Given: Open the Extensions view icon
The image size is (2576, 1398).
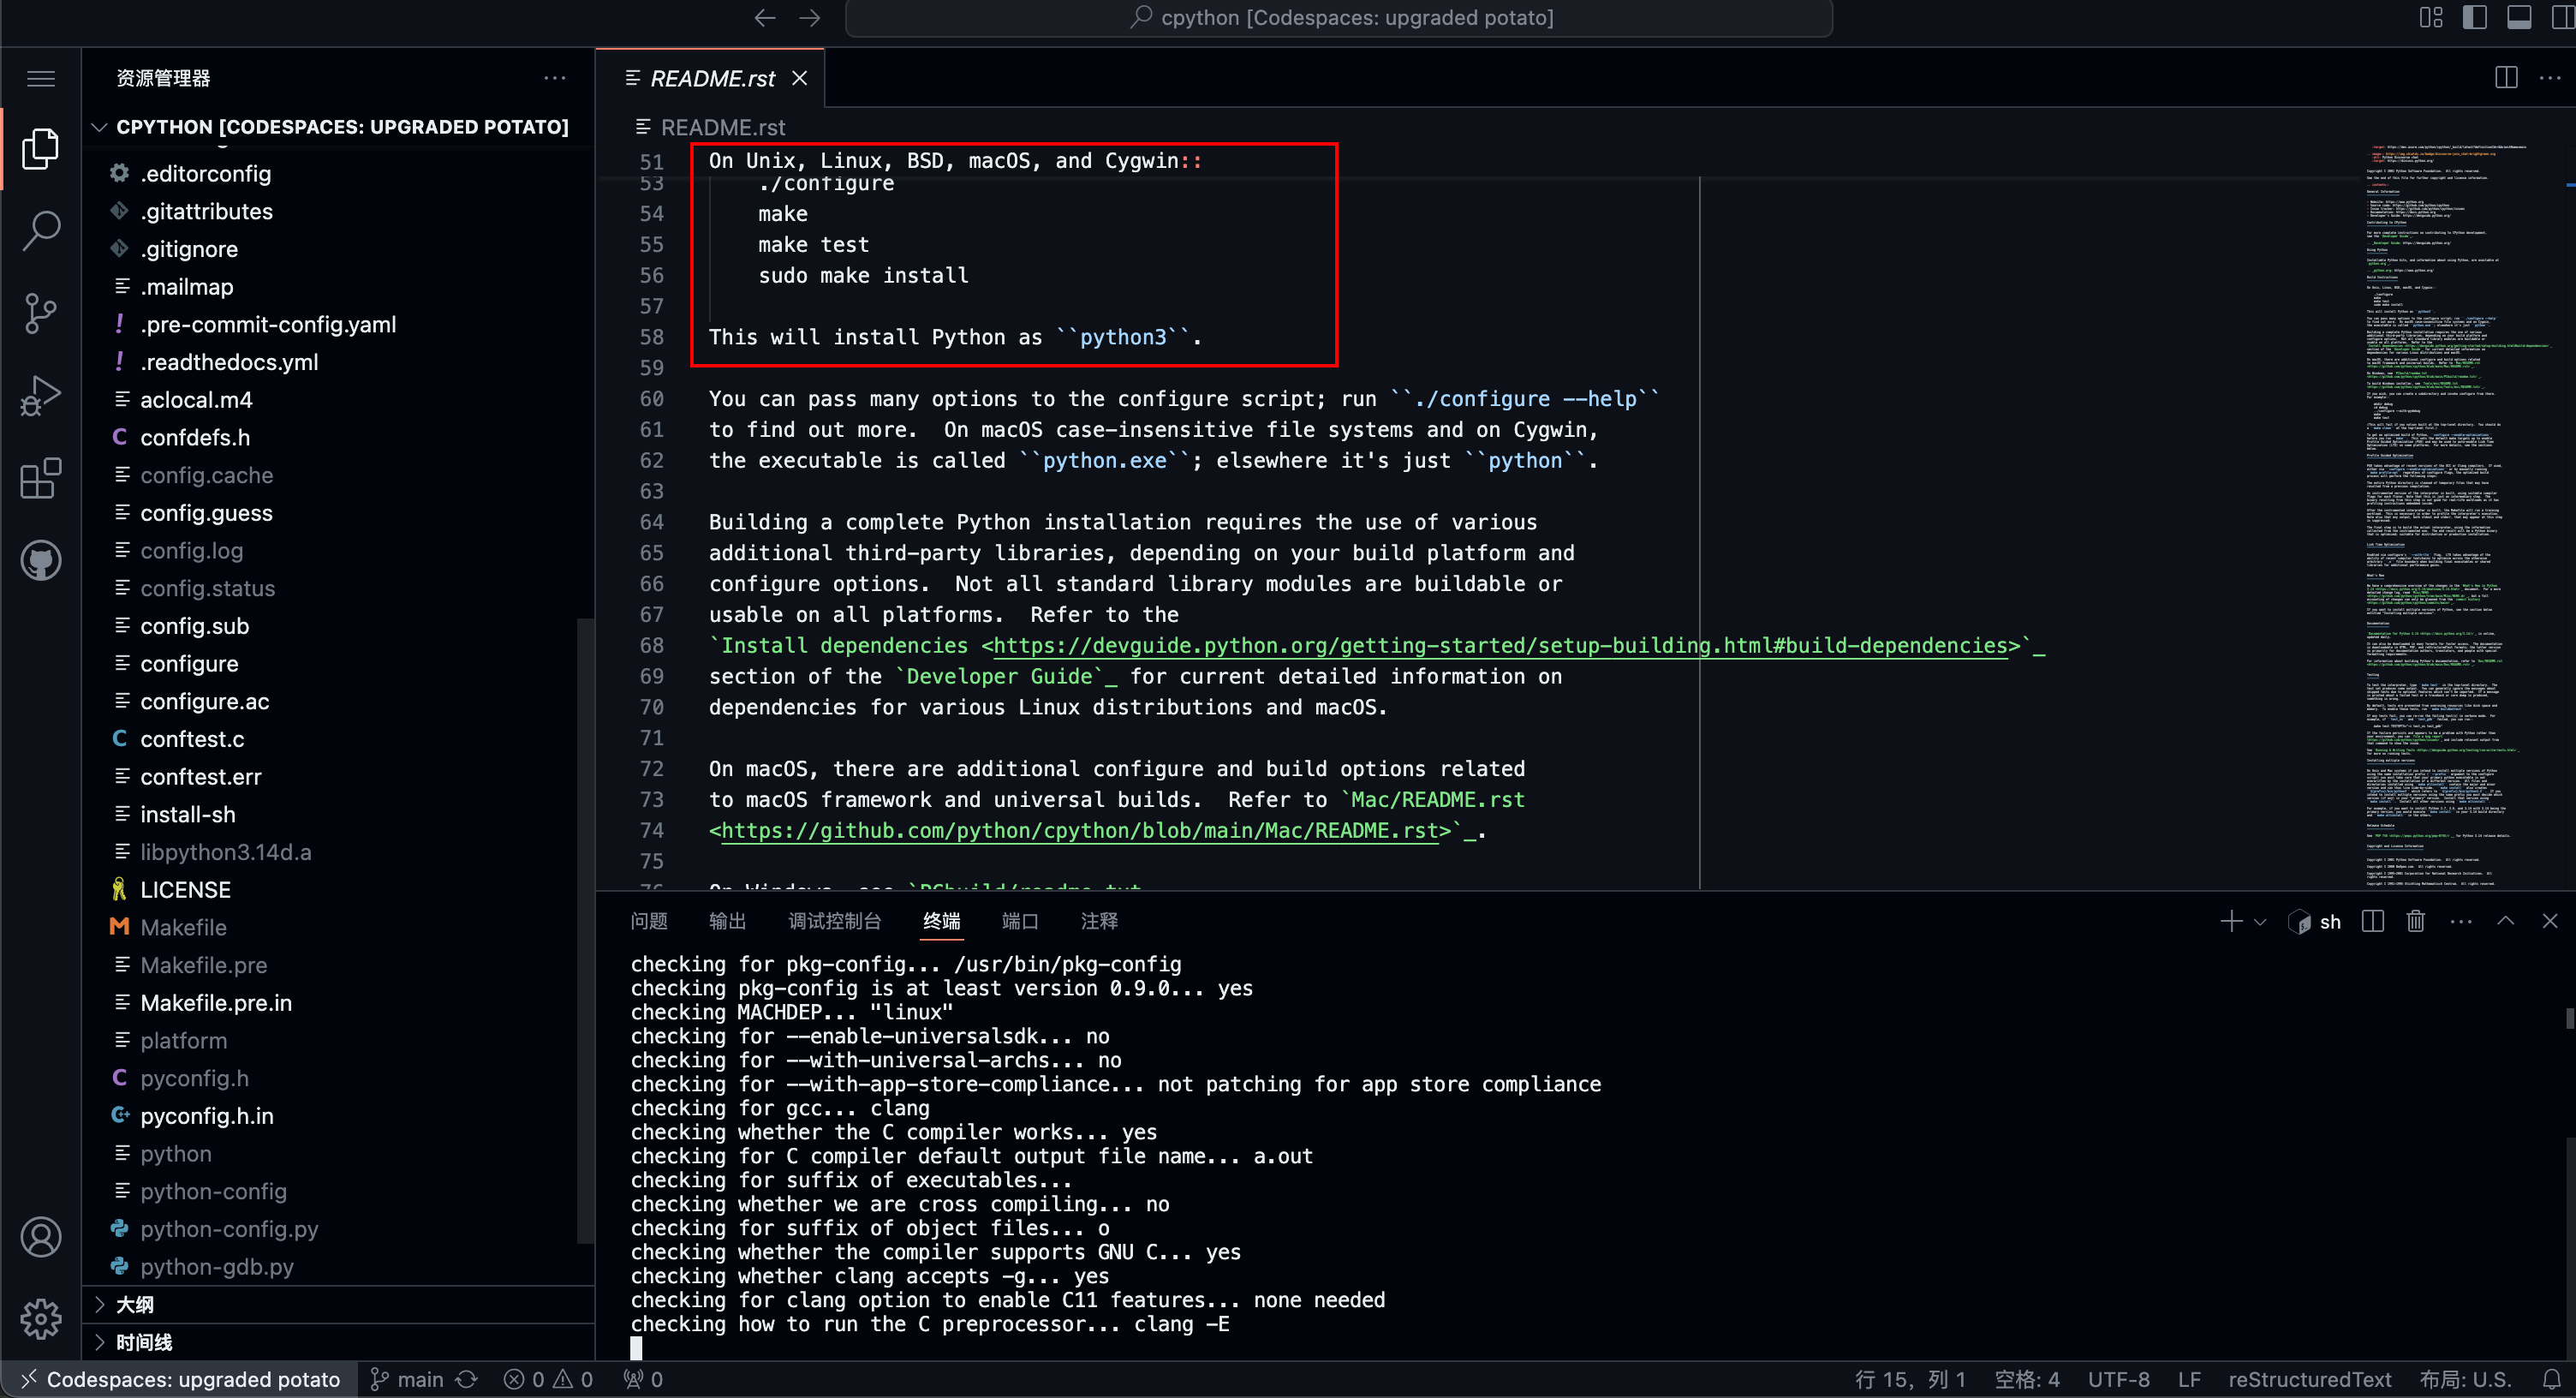Looking at the screenshot, I should [x=41, y=478].
